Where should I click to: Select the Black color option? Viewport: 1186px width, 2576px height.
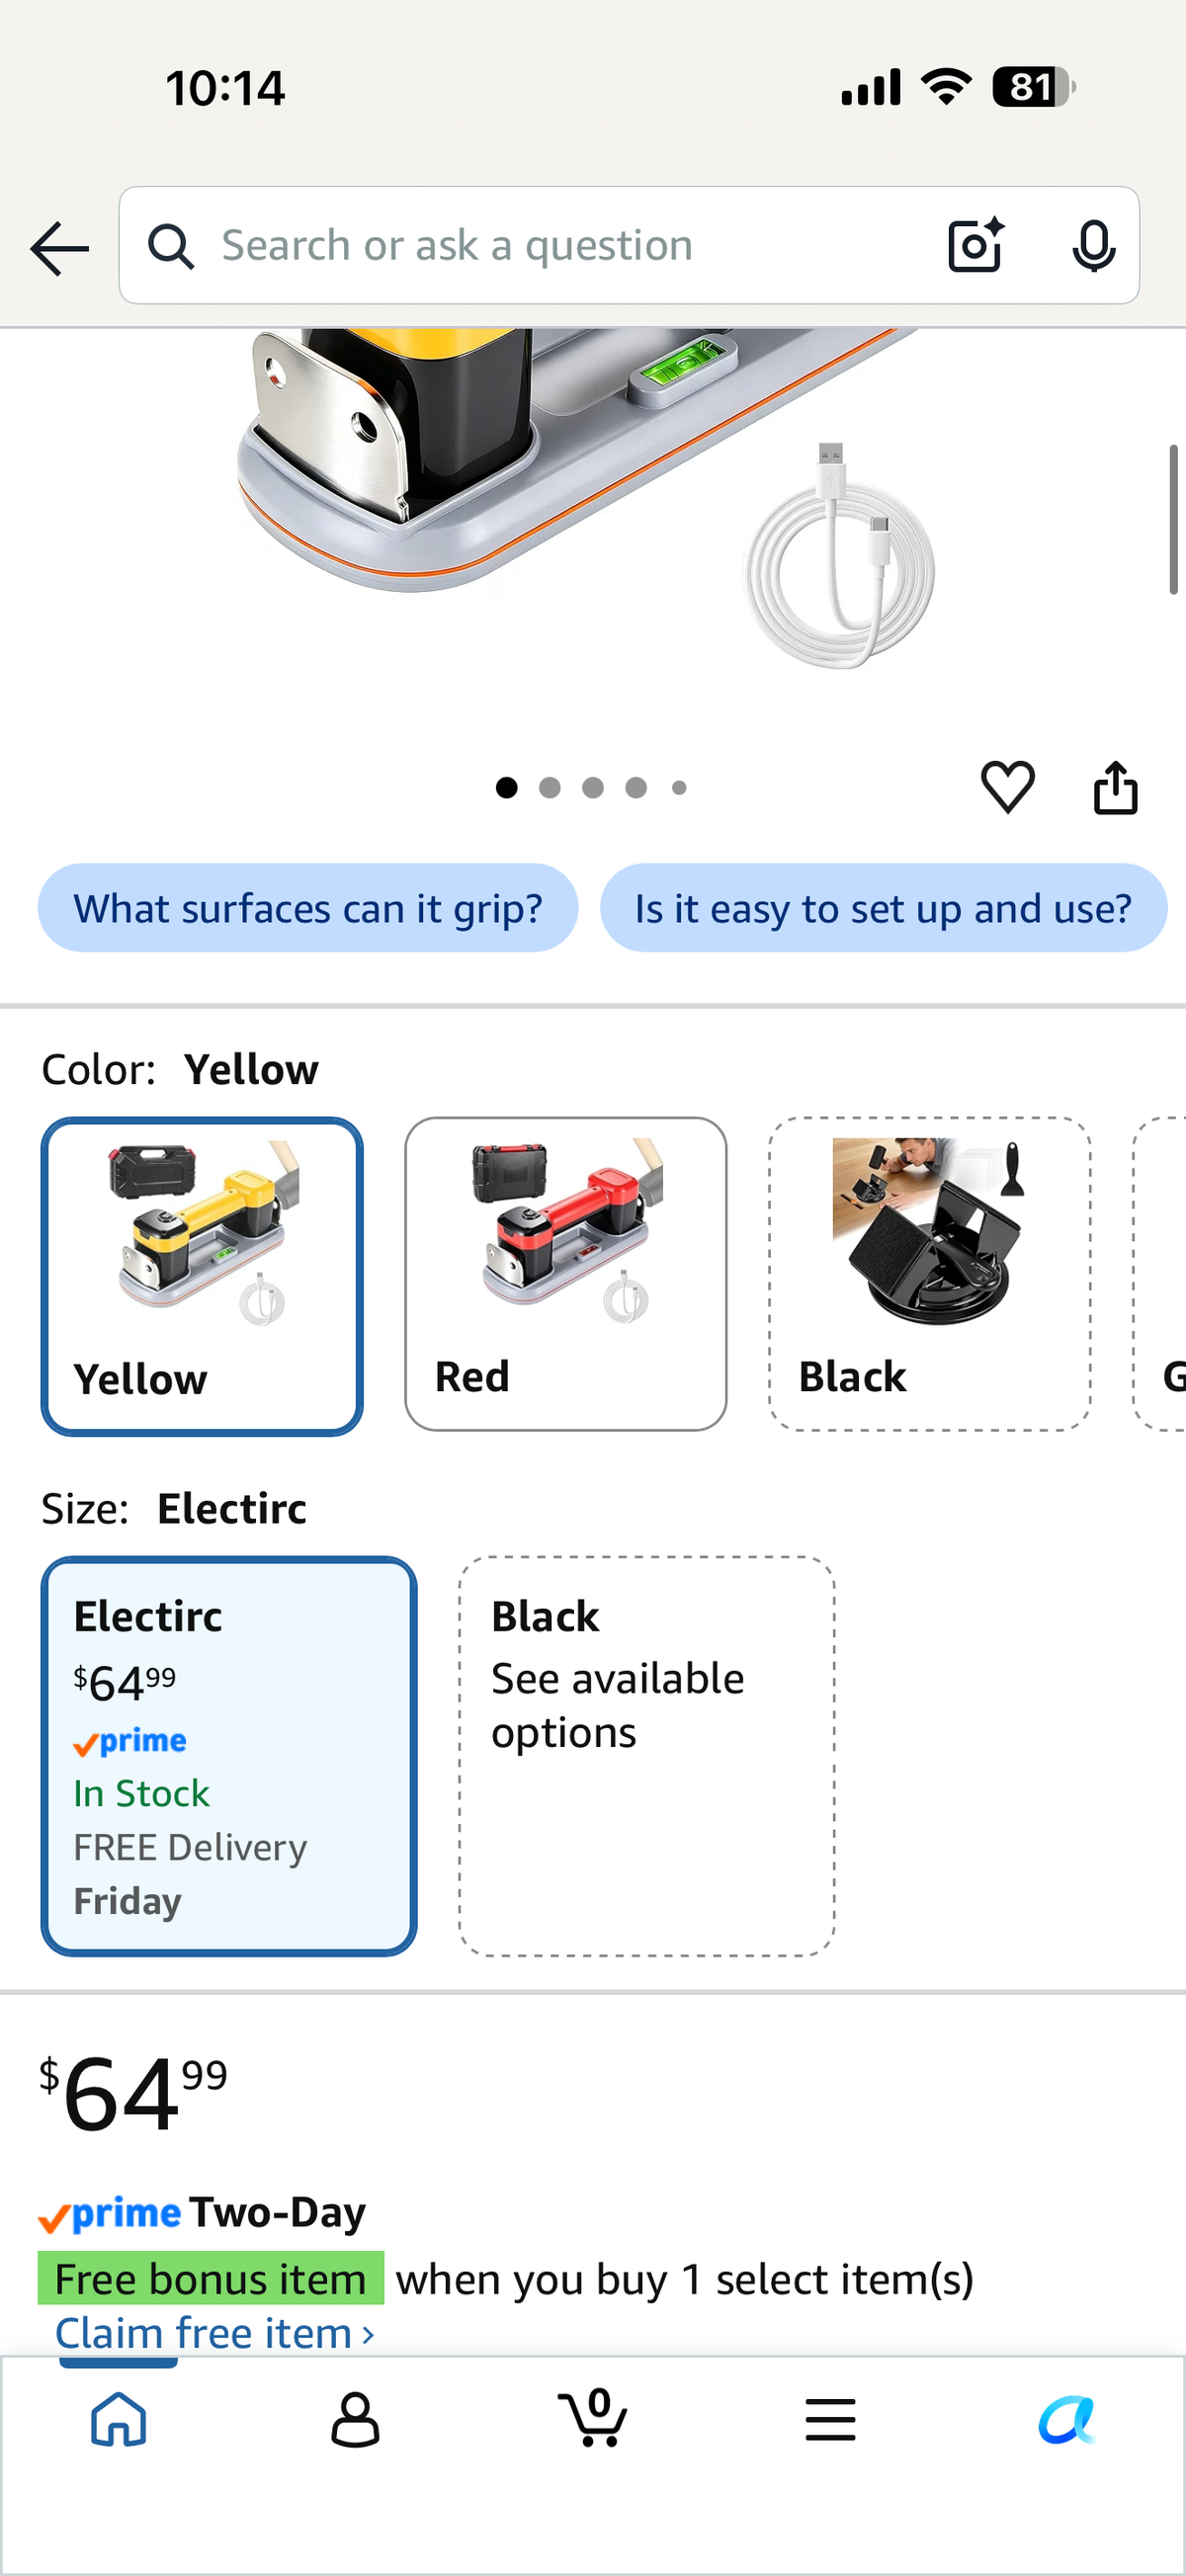pos(930,1274)
